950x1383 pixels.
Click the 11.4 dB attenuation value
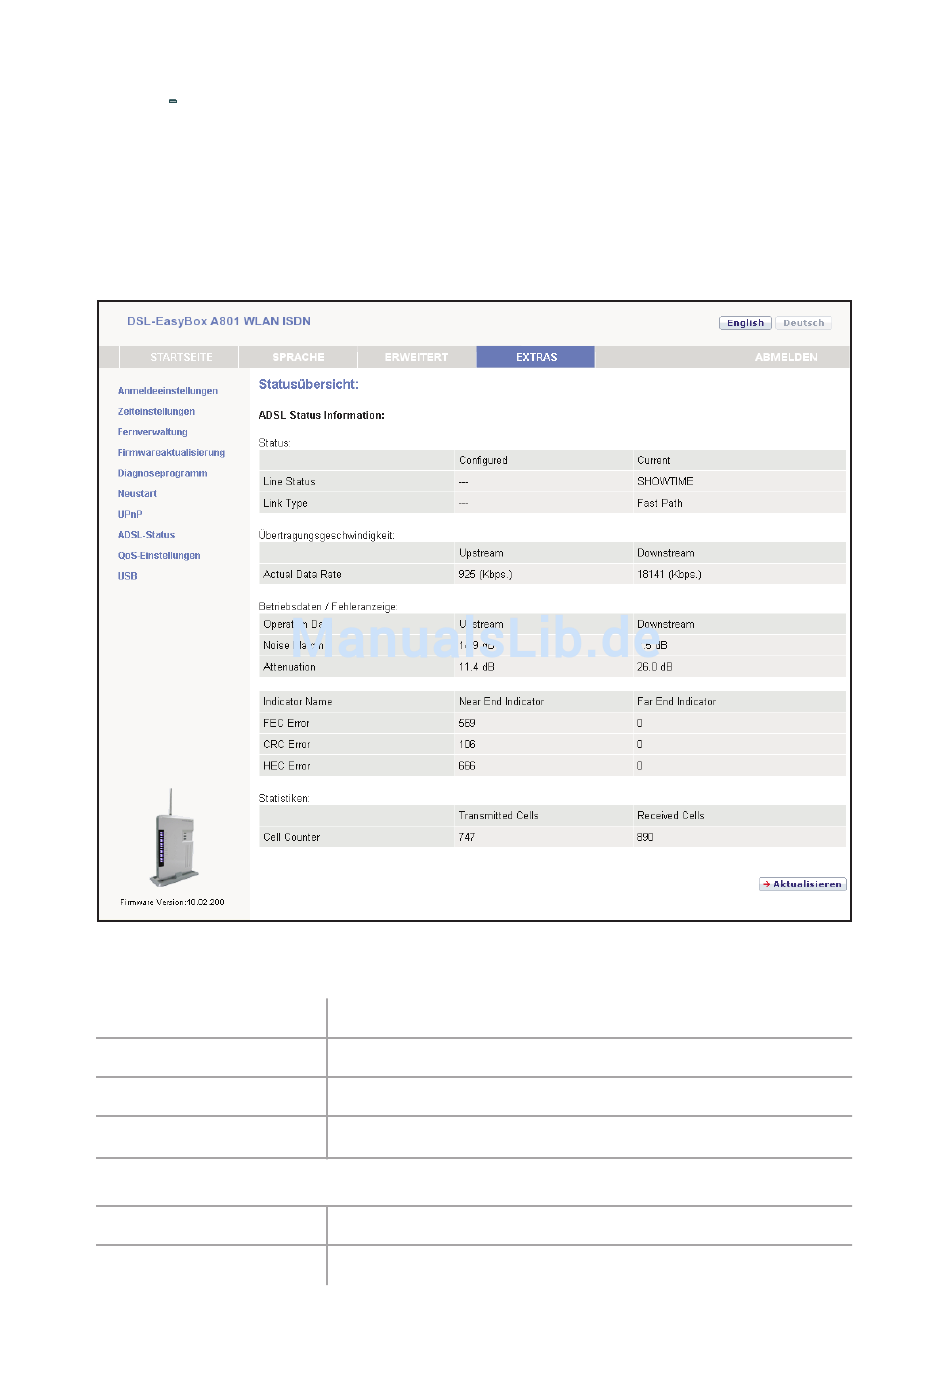pos(476,667)
